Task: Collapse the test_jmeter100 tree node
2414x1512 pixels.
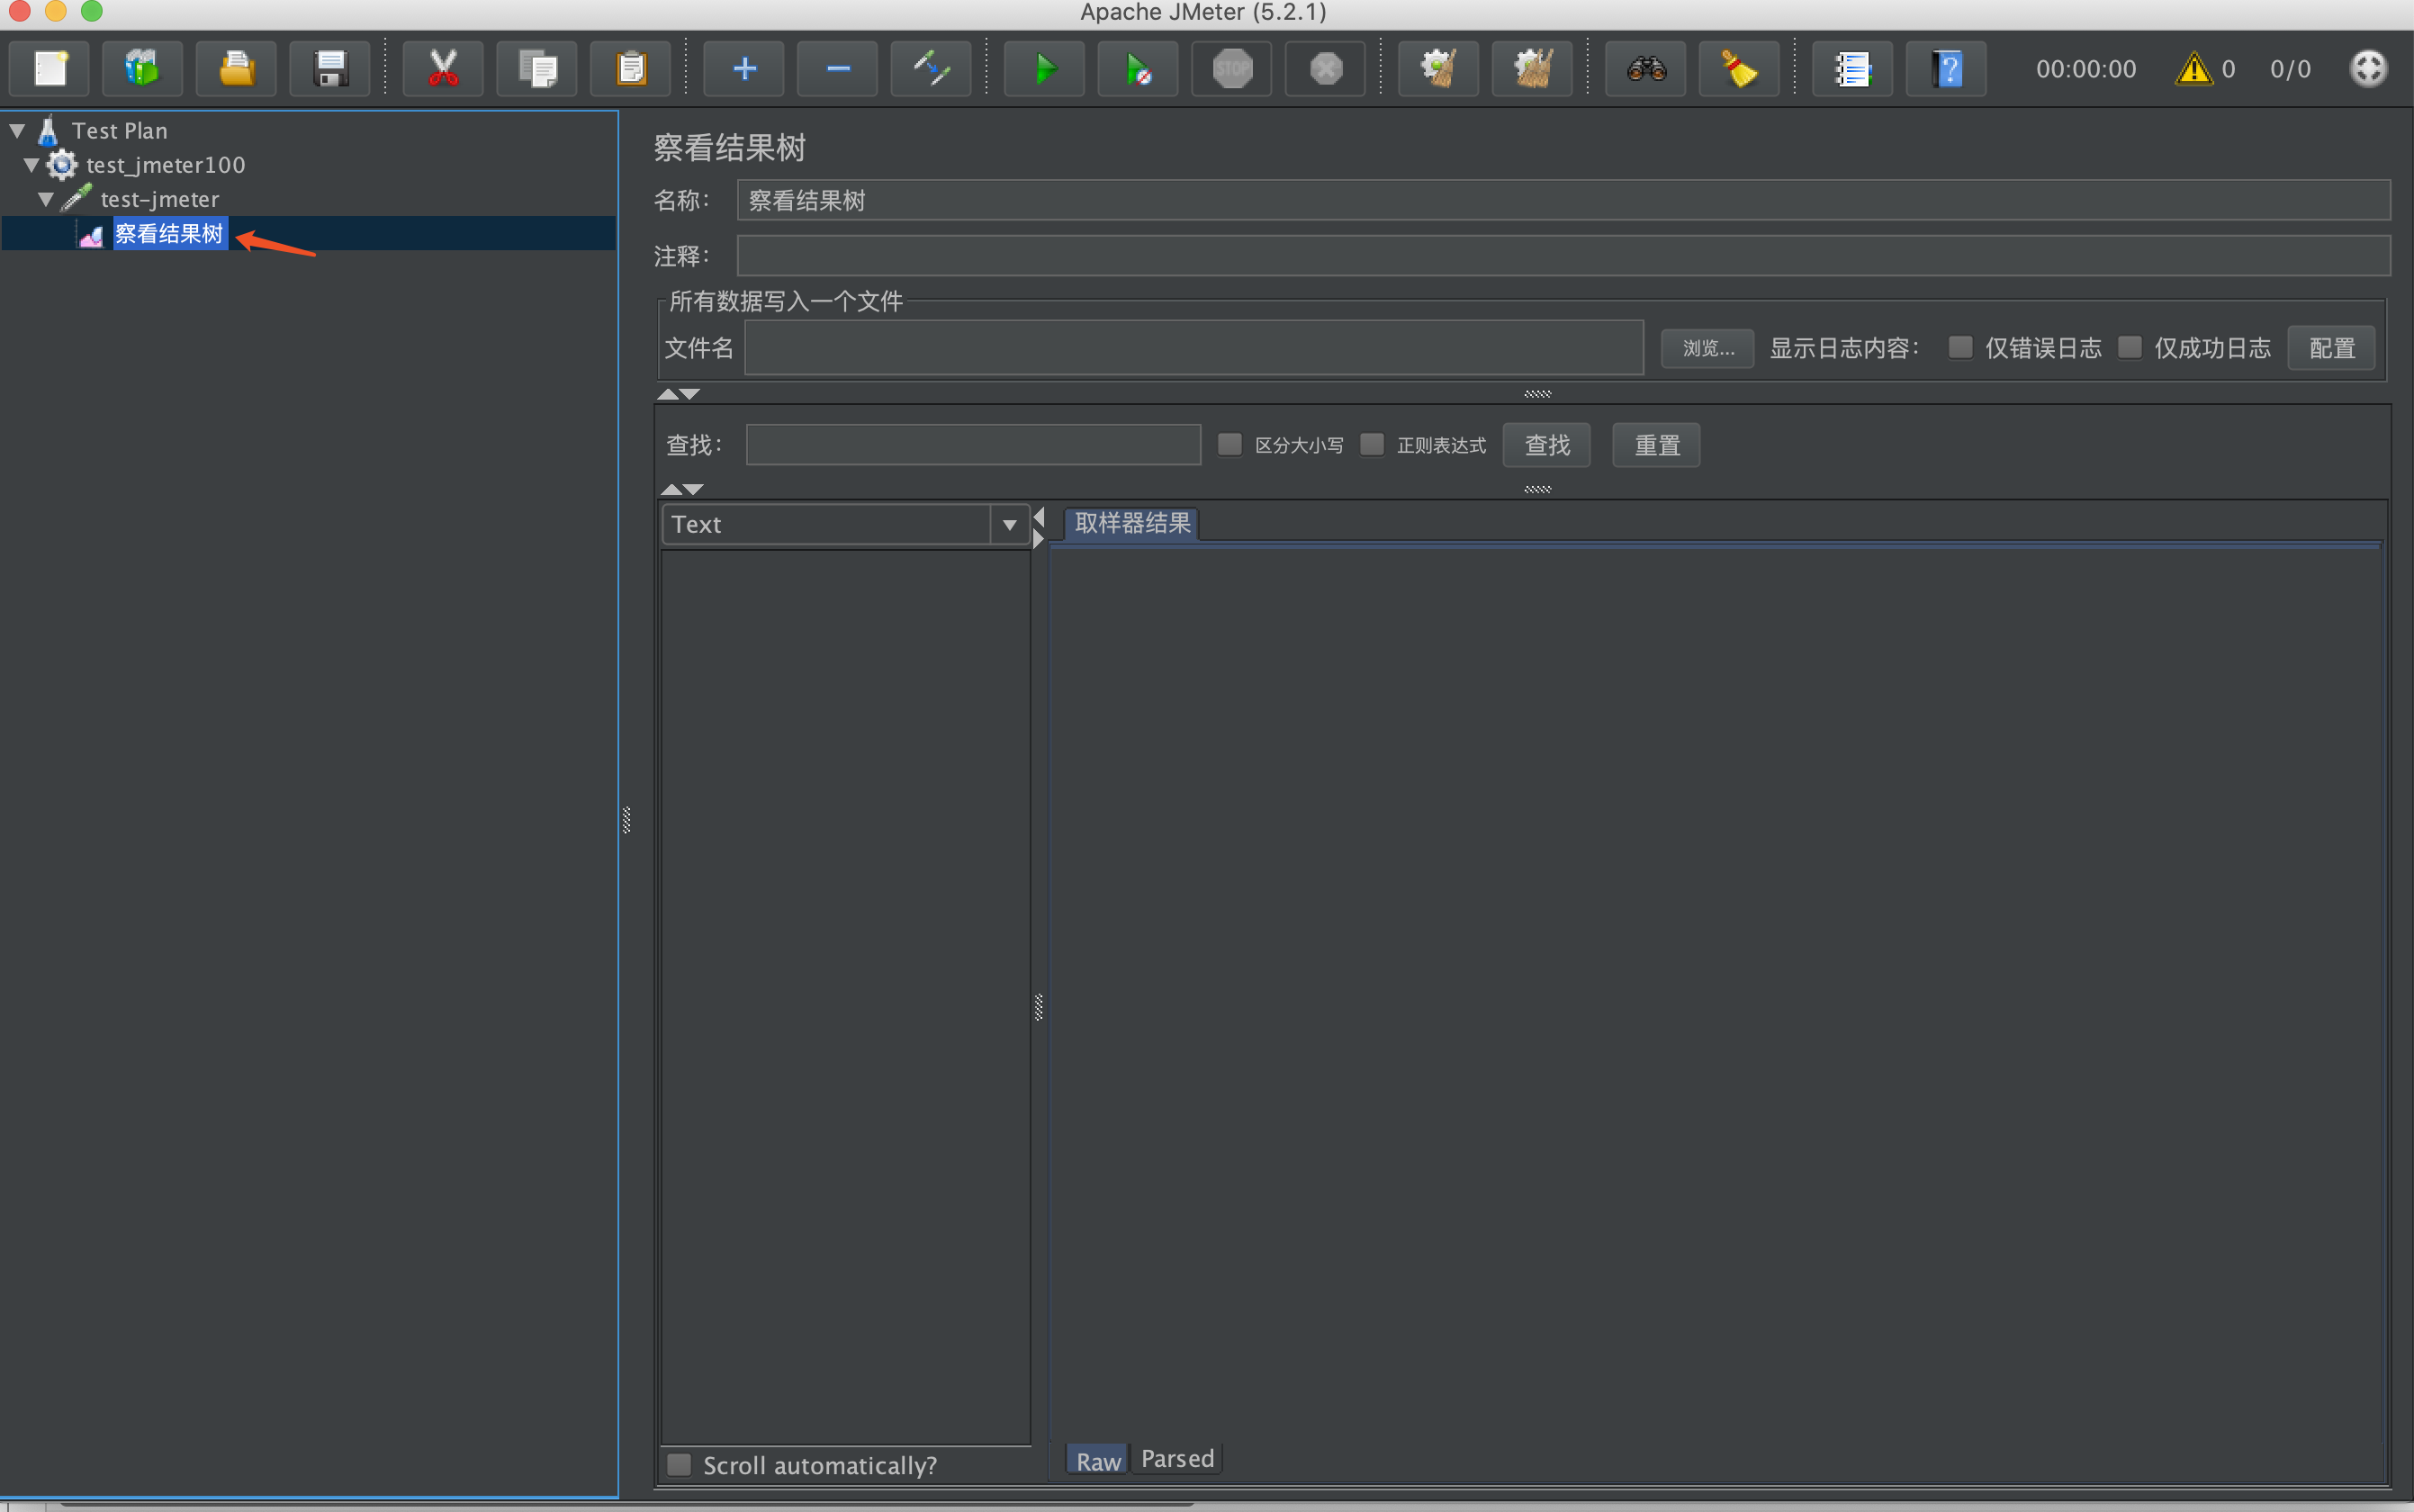Action: tap(31, 164)
